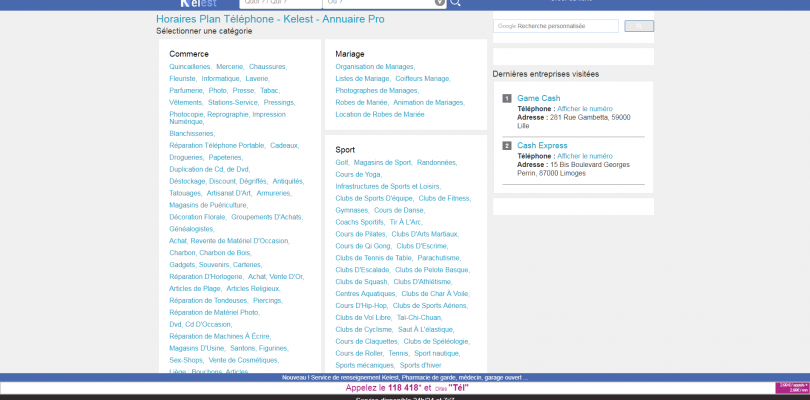Open the Quincailleries category
The image size is (810, 400).
(x=190, y=66)
